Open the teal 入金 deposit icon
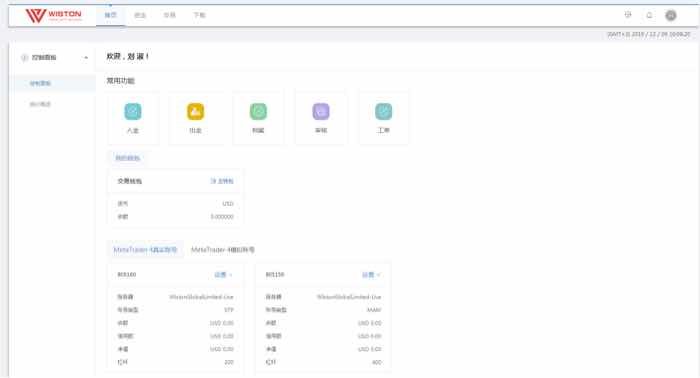The width and height of the screenshot is (700, 378). pos(133,112)
